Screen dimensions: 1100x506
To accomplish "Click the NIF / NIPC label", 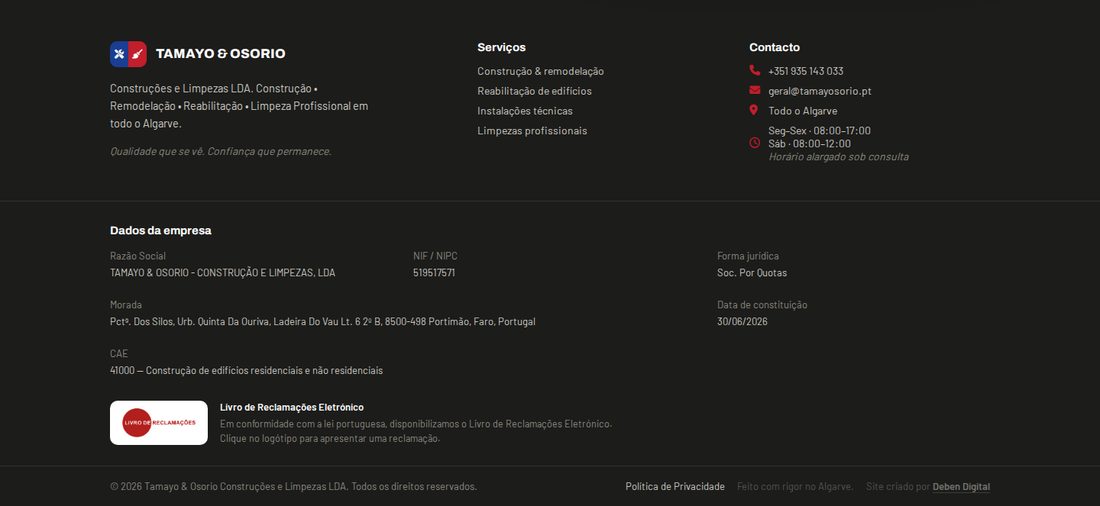I will [435, 256].
